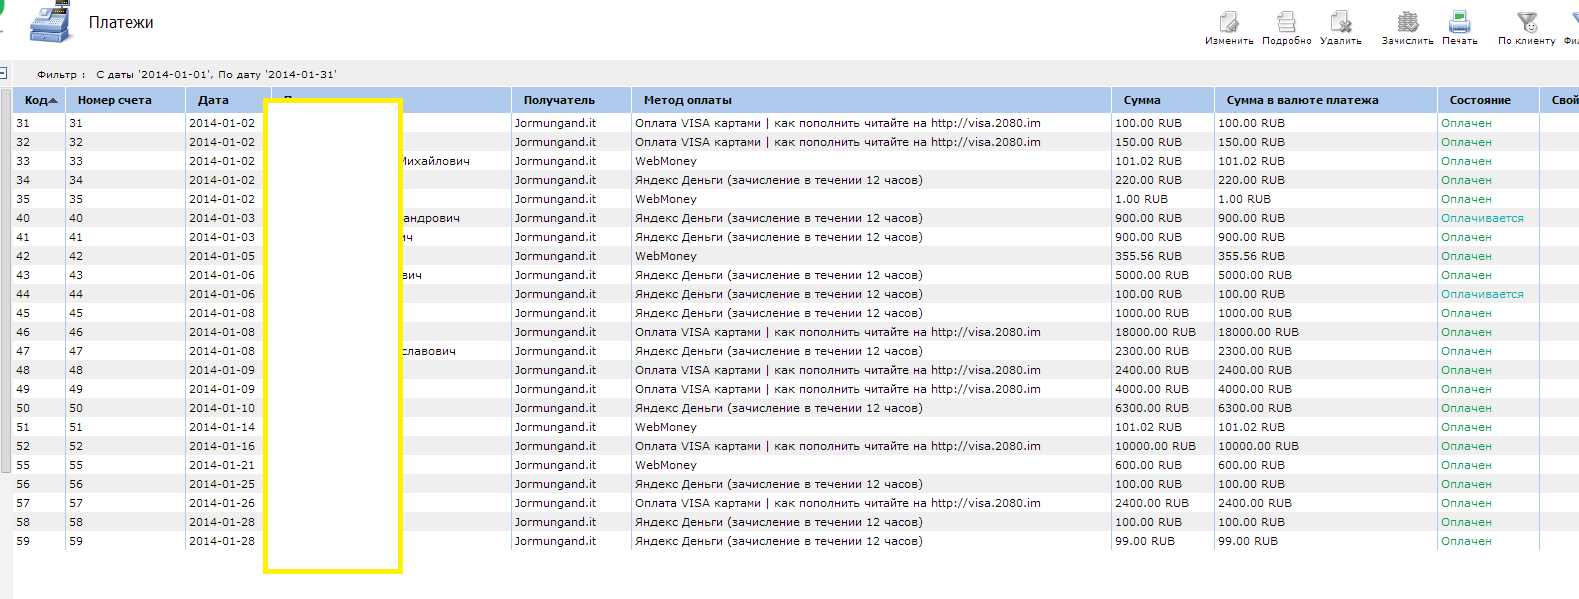1579x599 pixels.
Task: Click Оплачивается status in row 44
Action: point(1482,294)
